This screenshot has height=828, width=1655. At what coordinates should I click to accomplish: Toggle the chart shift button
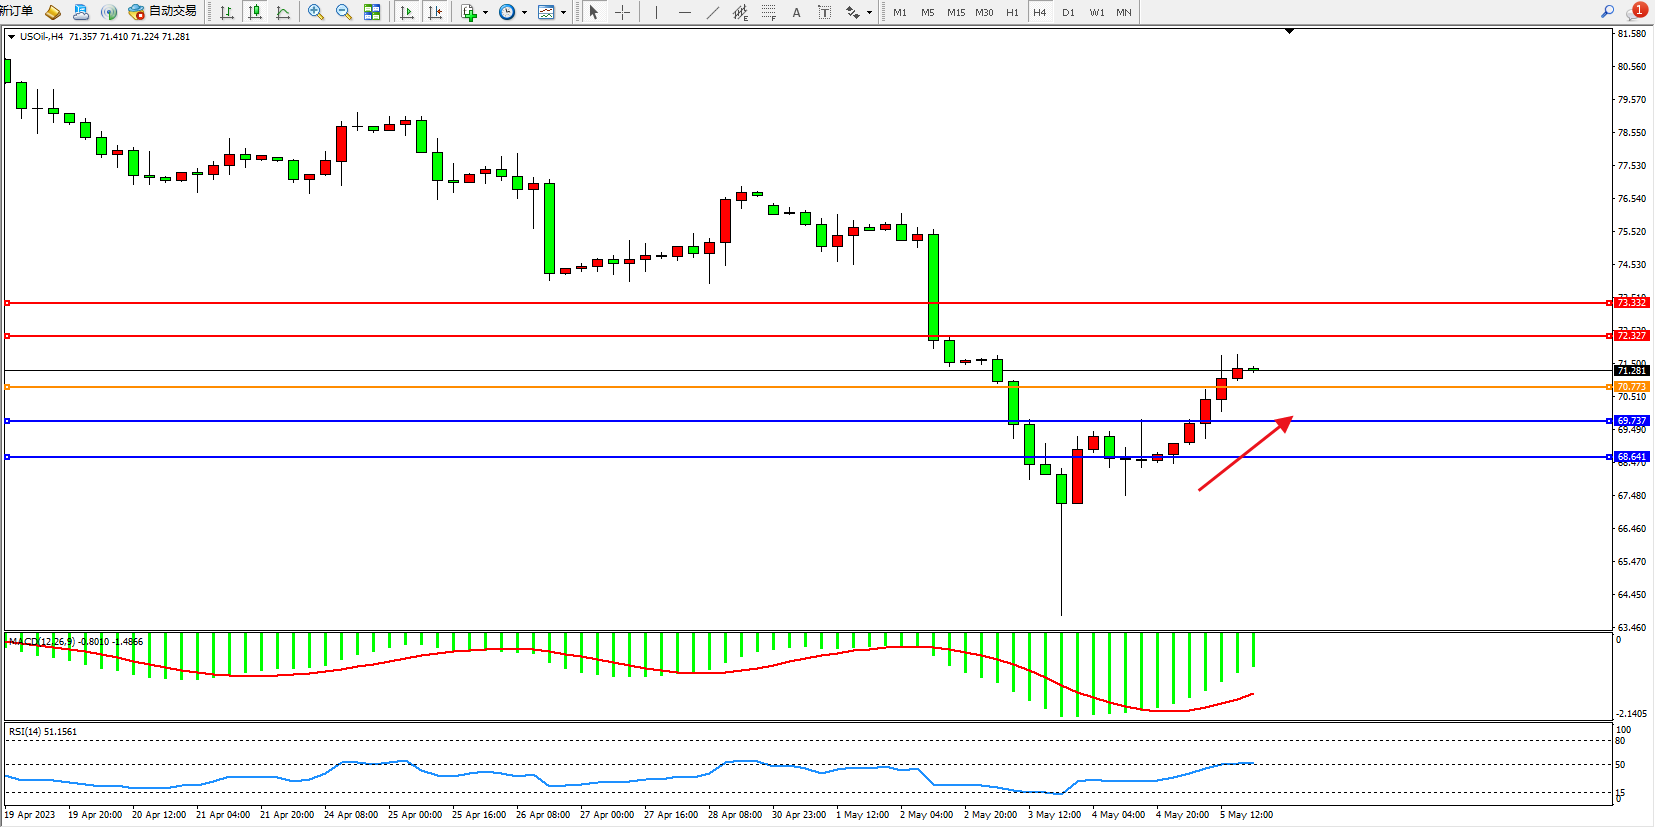[435, 12]
